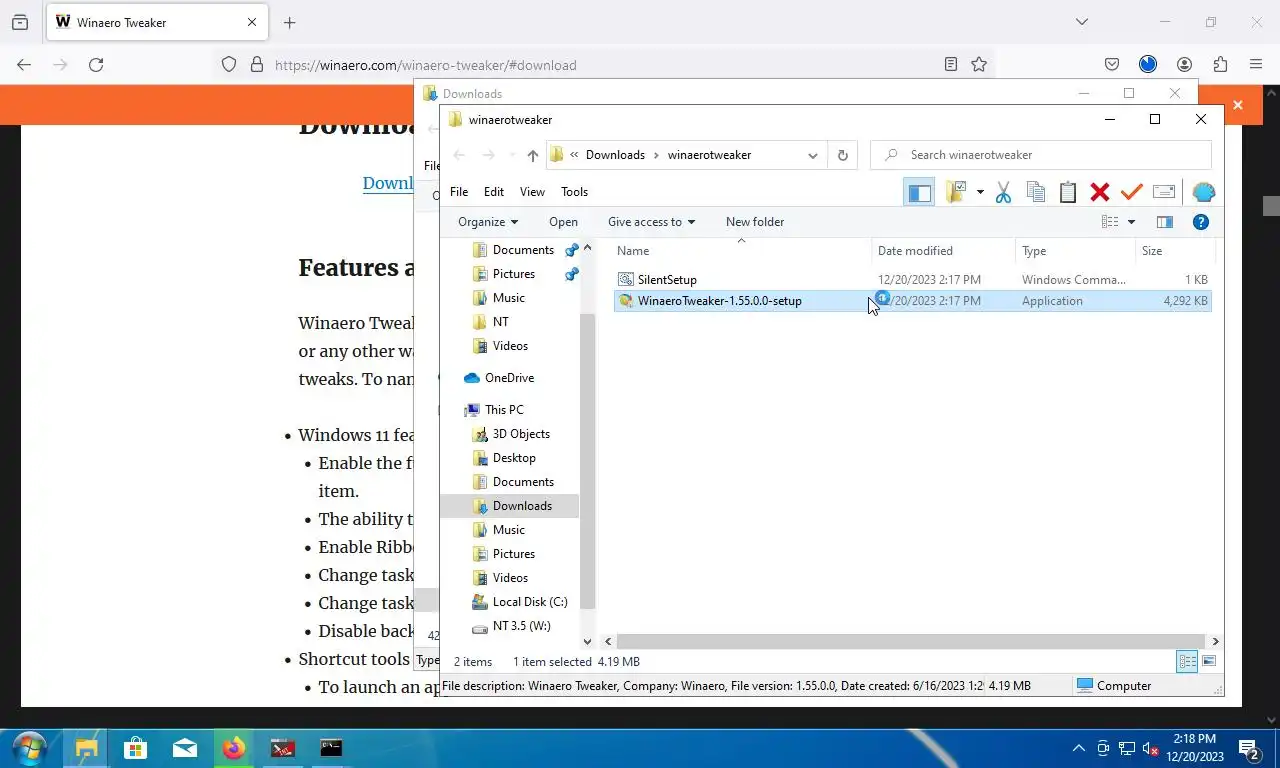Open properties with the card icon
Image resolution: width=1280 pixels, height=768 pixels.
(1164, 192)
